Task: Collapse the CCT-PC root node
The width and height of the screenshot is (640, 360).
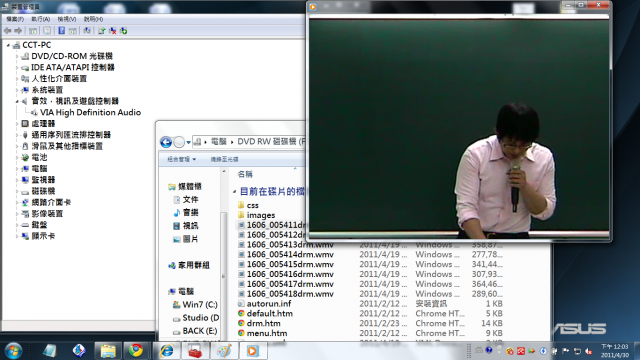Action: coord(8,45)
